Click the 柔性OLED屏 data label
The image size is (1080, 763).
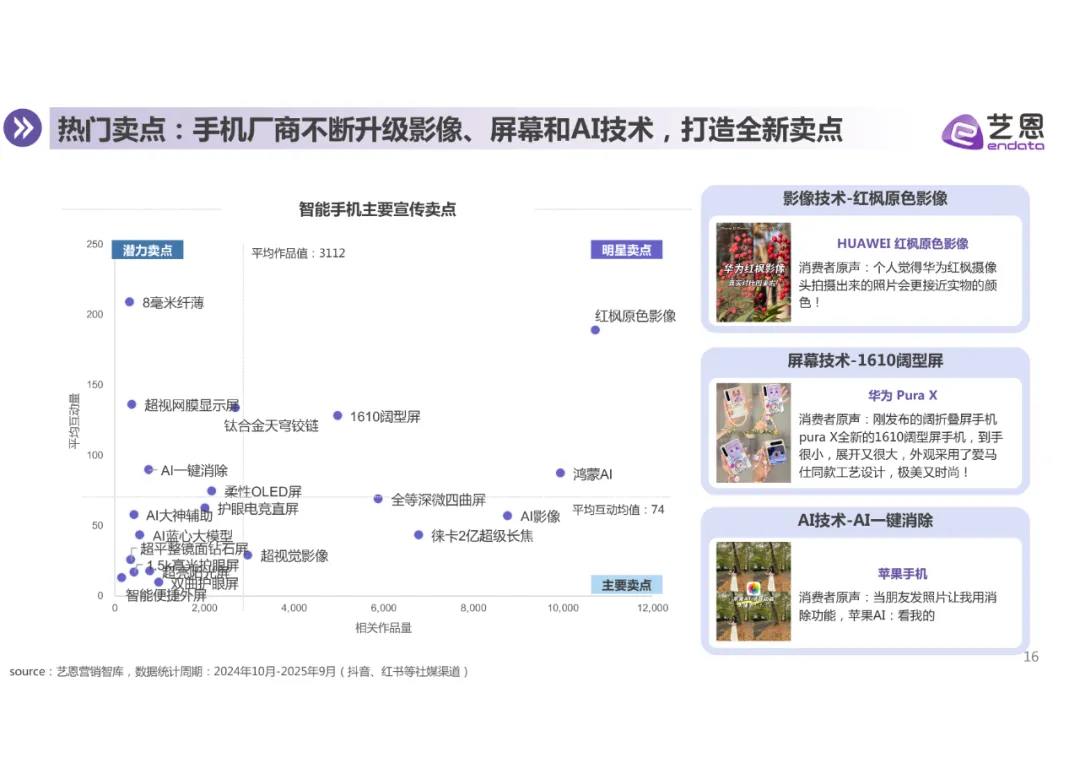(x=263, y=492)
